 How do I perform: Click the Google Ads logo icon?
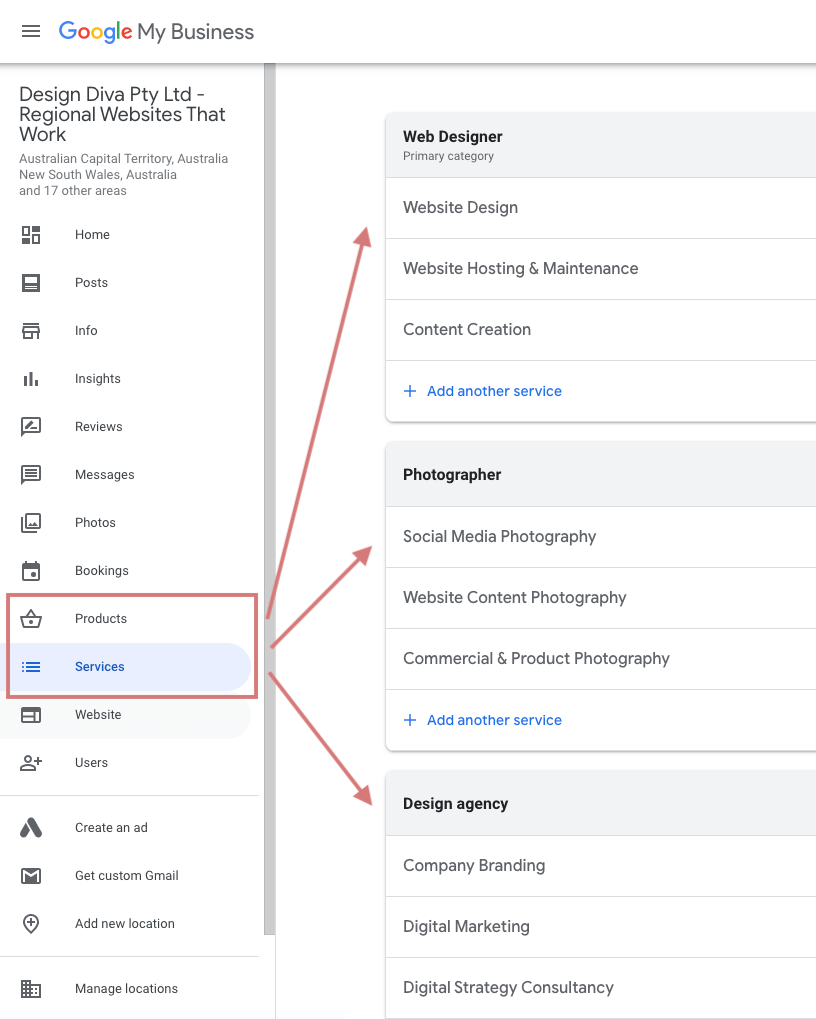click(31, 828)
